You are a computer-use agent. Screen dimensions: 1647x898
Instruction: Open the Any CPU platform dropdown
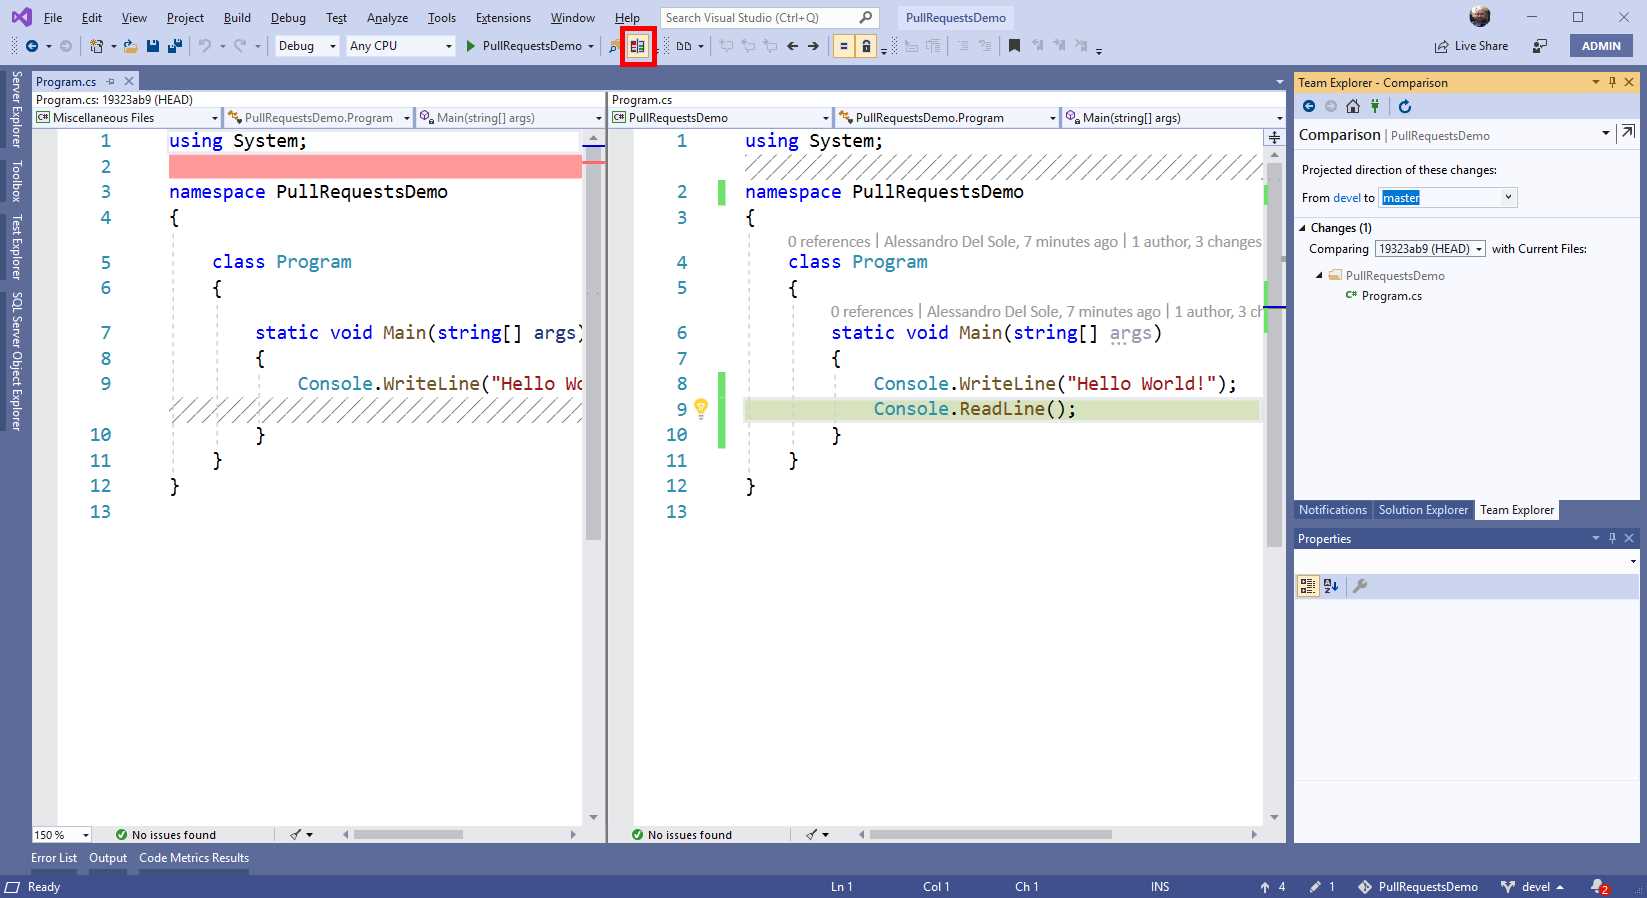click(401, 46)
